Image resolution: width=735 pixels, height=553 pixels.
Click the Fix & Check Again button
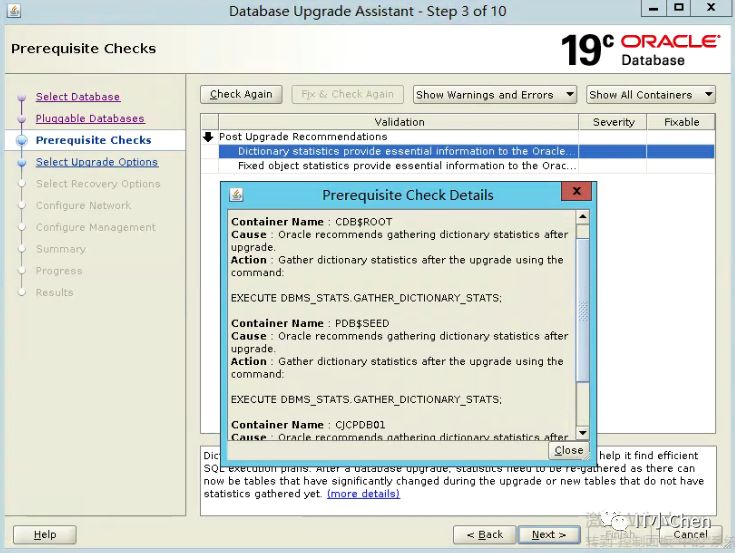(x=347, y=94)
